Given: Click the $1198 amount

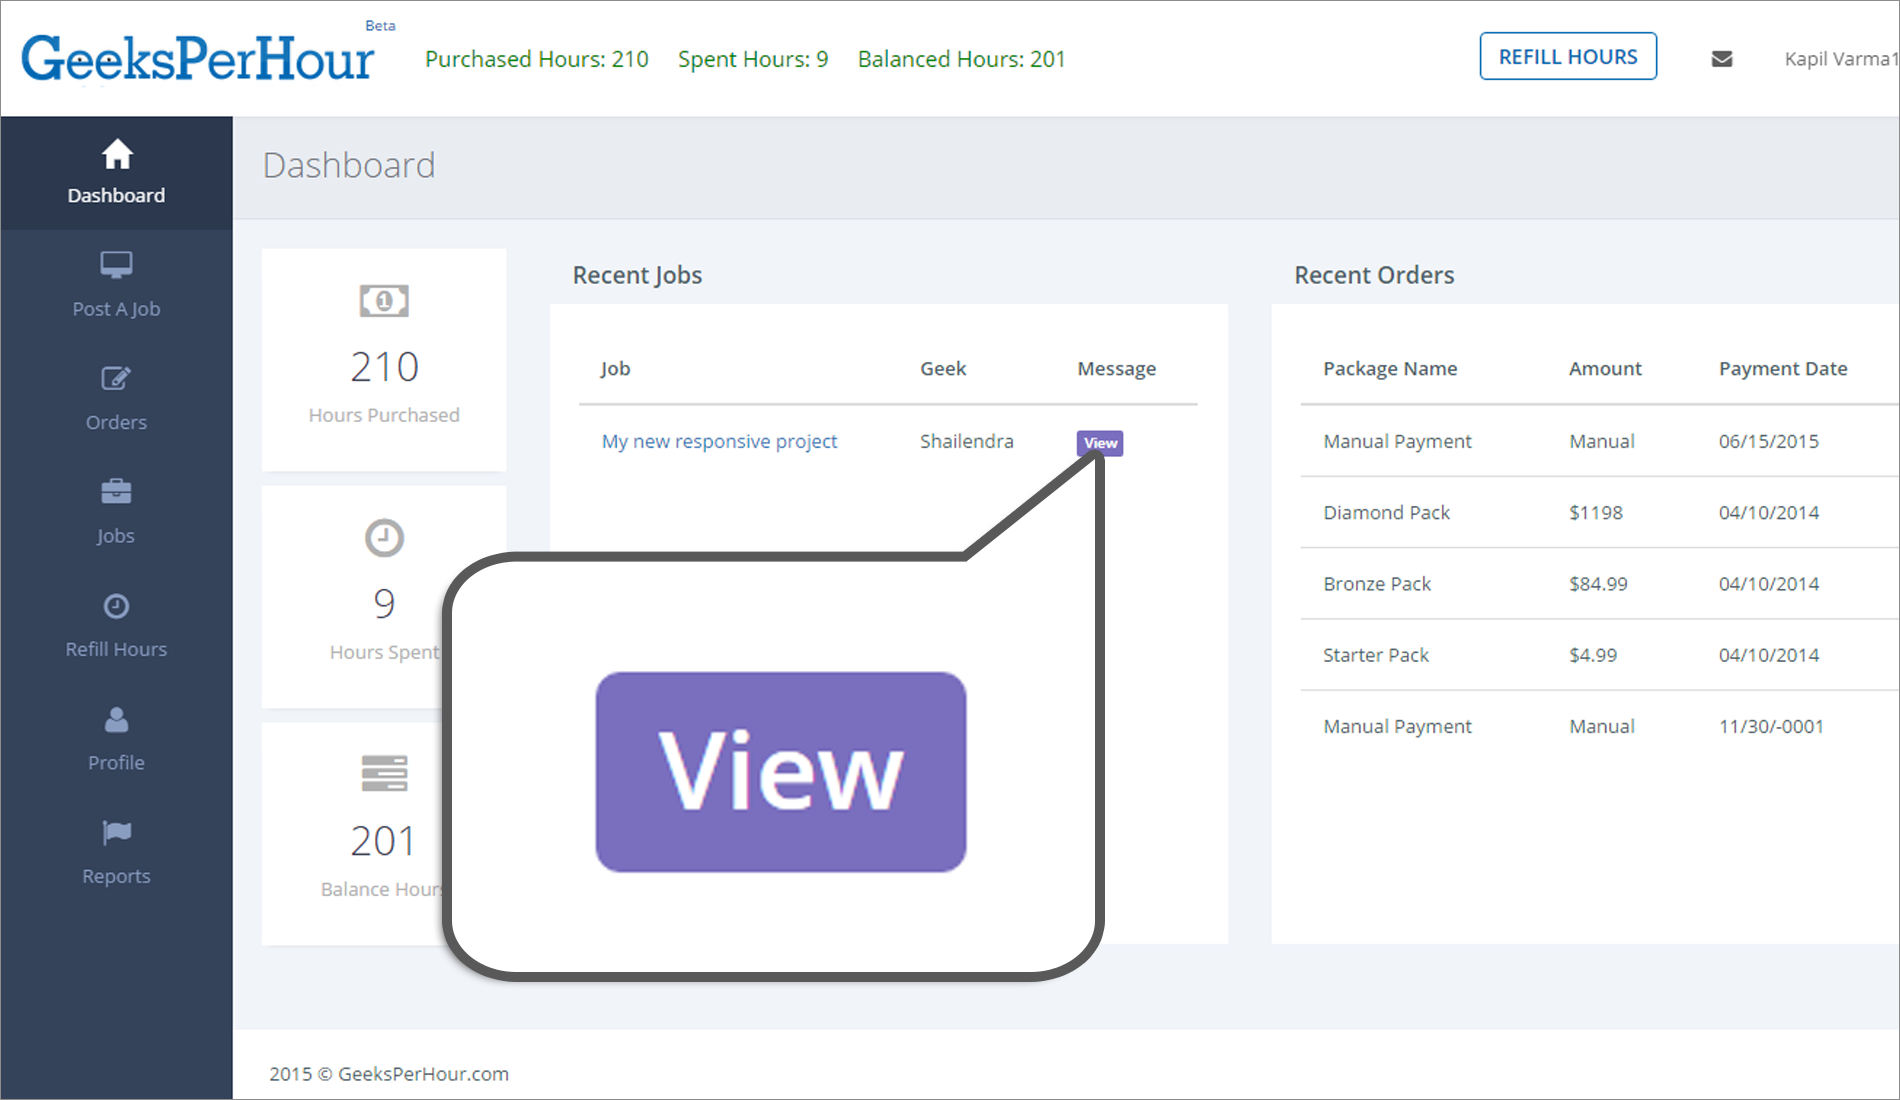Looking at the screenshot, I should (1596, 512).
